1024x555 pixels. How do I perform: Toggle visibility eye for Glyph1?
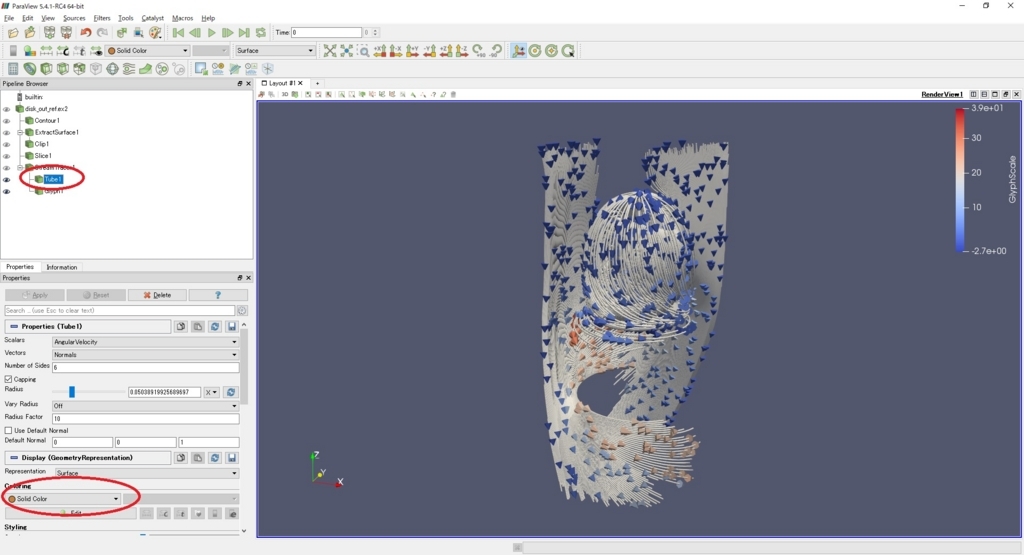click(7, 191)
